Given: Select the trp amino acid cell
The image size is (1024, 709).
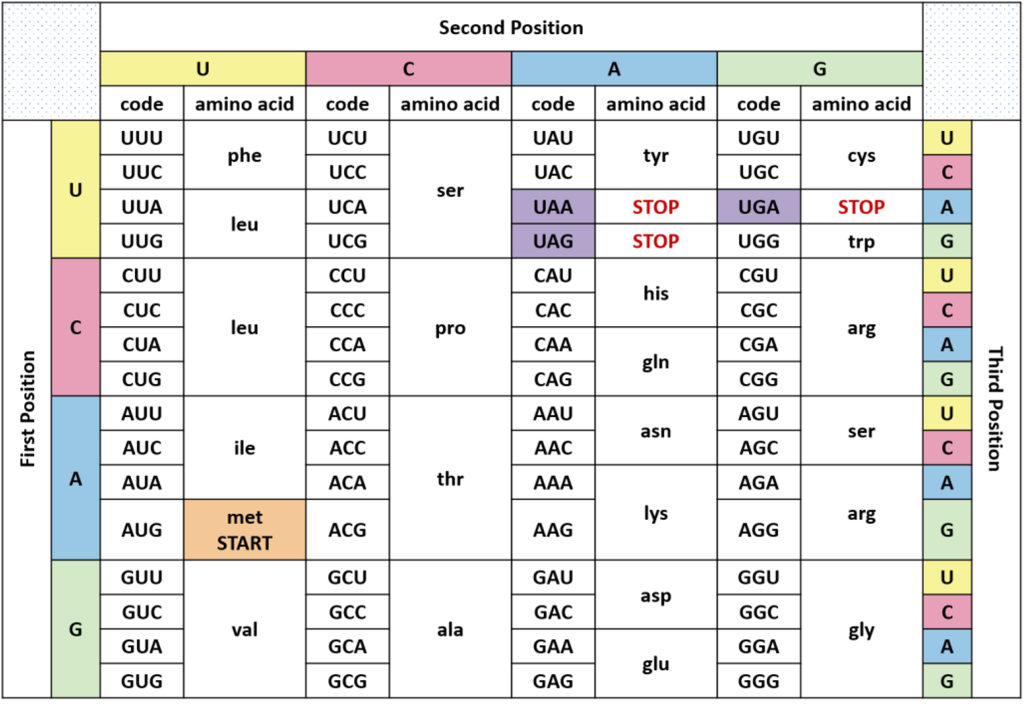Looking at the screenshot, I should click(861, 241).
